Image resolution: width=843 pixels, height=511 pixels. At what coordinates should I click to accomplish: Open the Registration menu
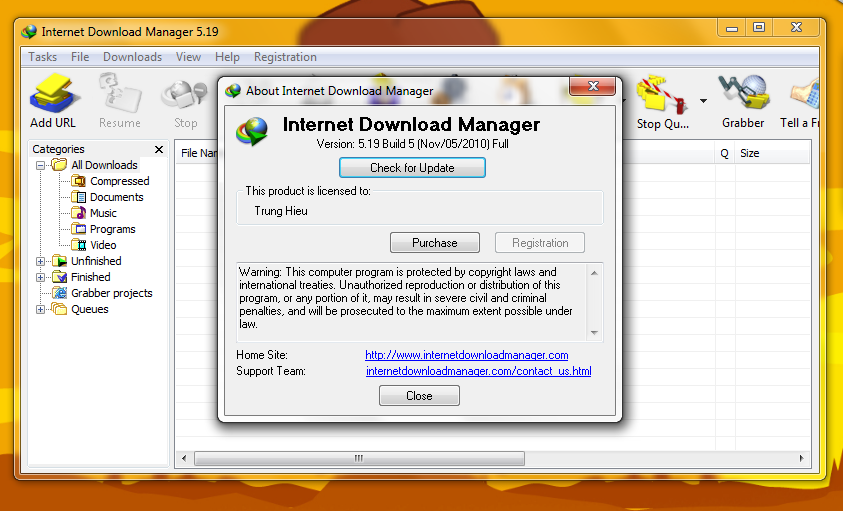(x=285, y=57)
